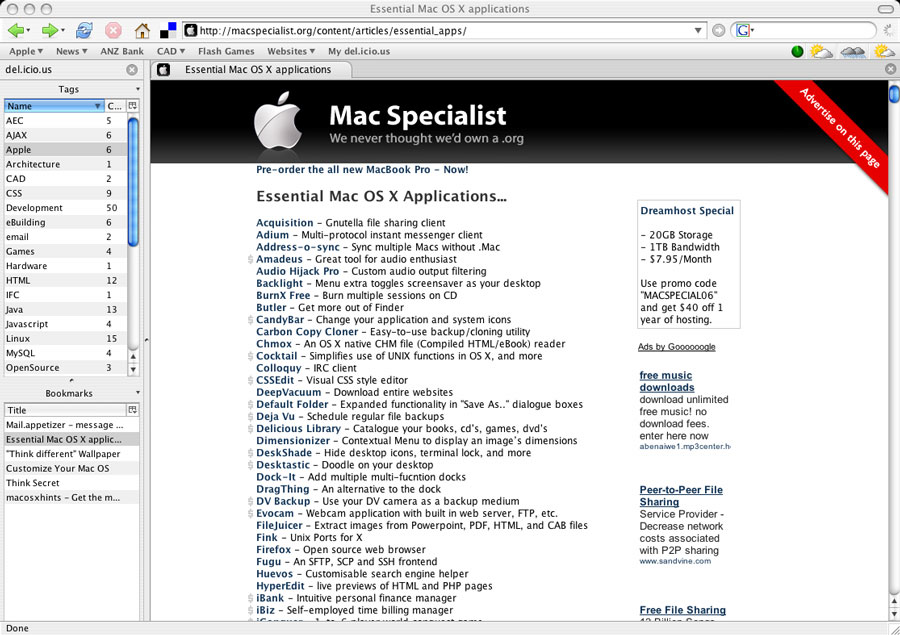The width and height of the screenshot is (900, 635).
Task: Open the CAD bookmarks folder menu
Action: pos(171,51)
